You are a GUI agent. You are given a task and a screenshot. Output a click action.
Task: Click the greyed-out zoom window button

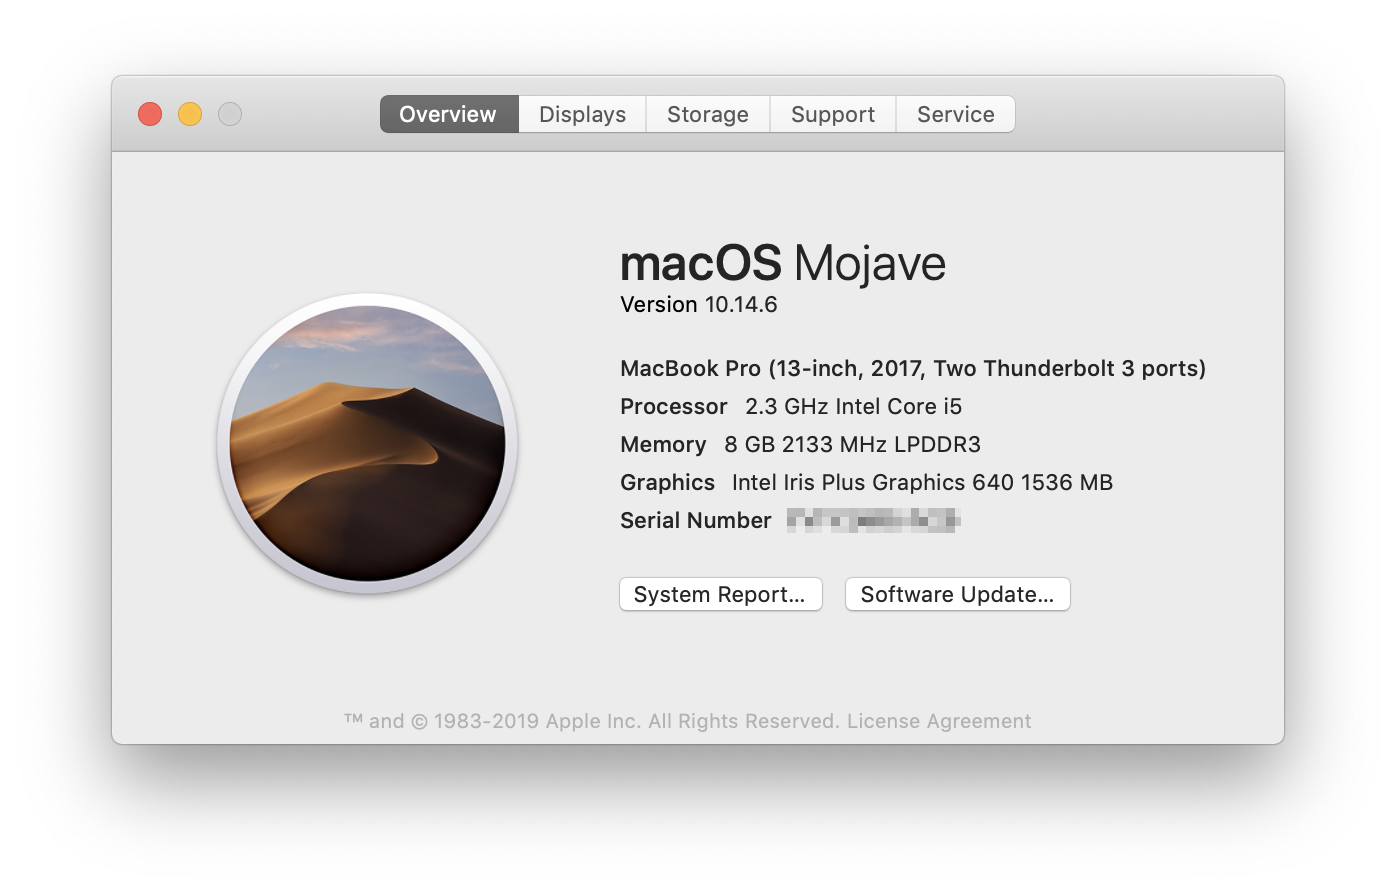tap(230, 114)
